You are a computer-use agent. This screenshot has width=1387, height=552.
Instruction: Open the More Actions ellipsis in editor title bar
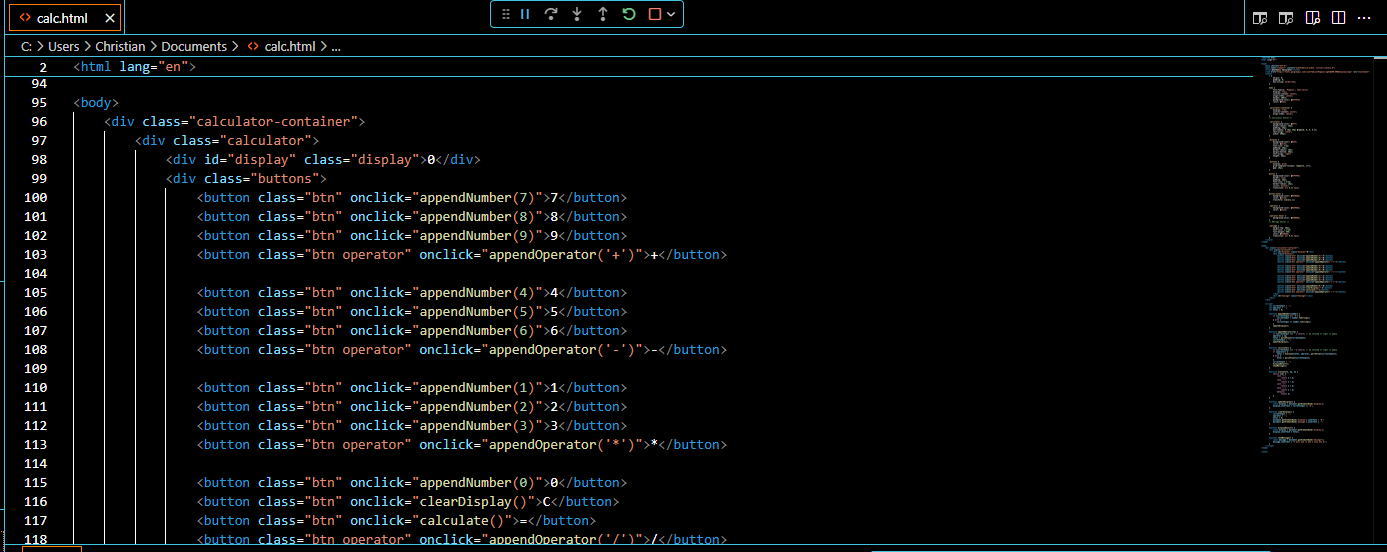(1366, 18)
